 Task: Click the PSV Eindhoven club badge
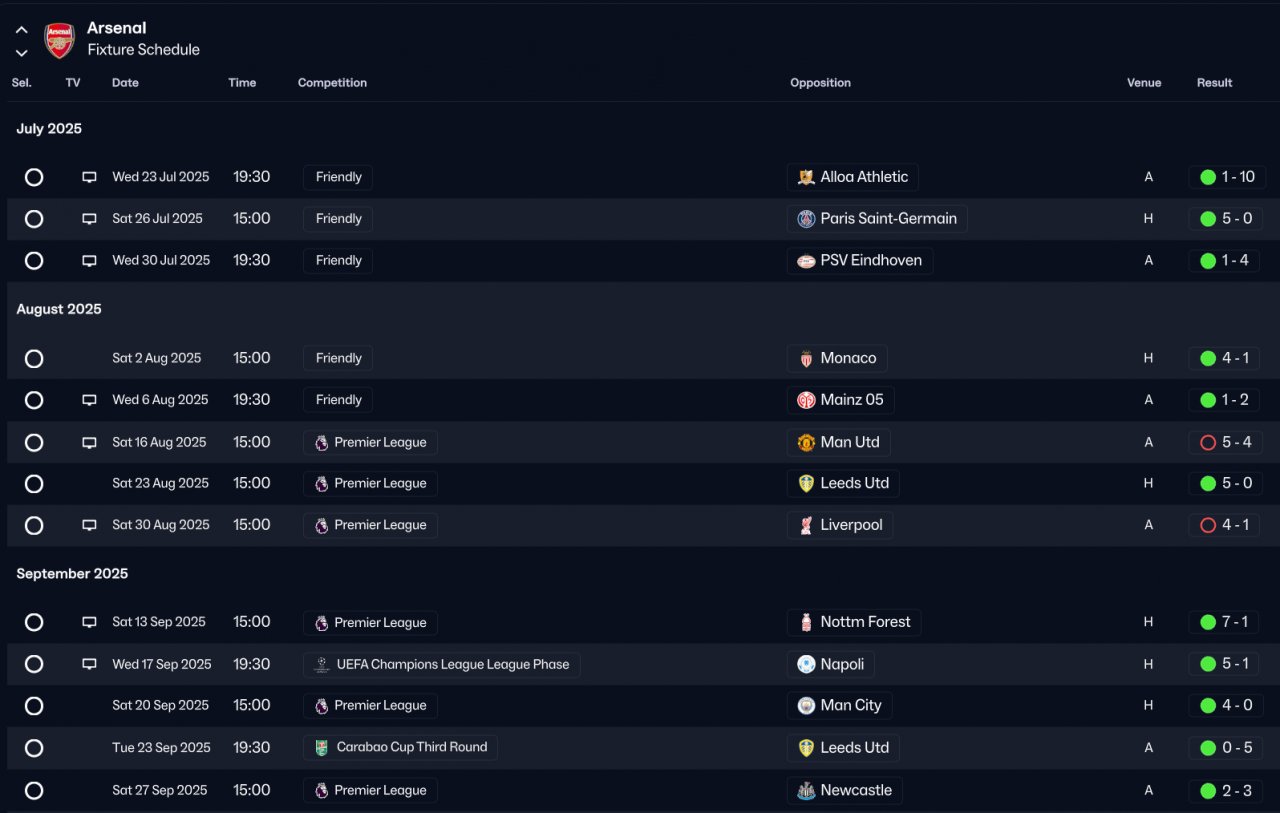(806, 261)
